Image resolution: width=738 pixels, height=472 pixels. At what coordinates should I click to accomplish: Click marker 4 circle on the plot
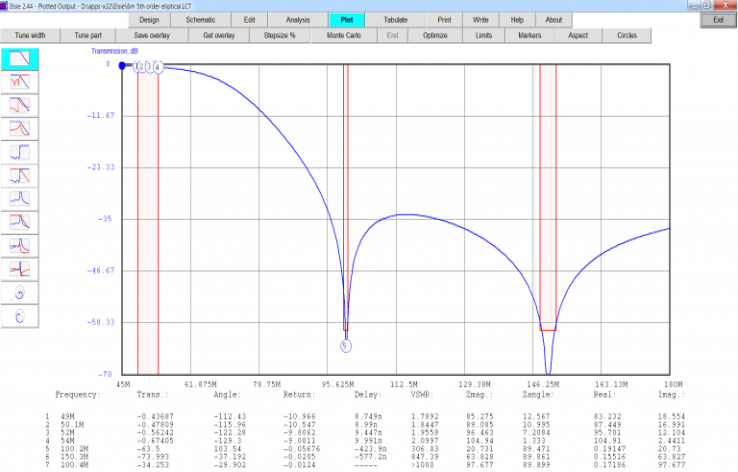click(157, 67)
